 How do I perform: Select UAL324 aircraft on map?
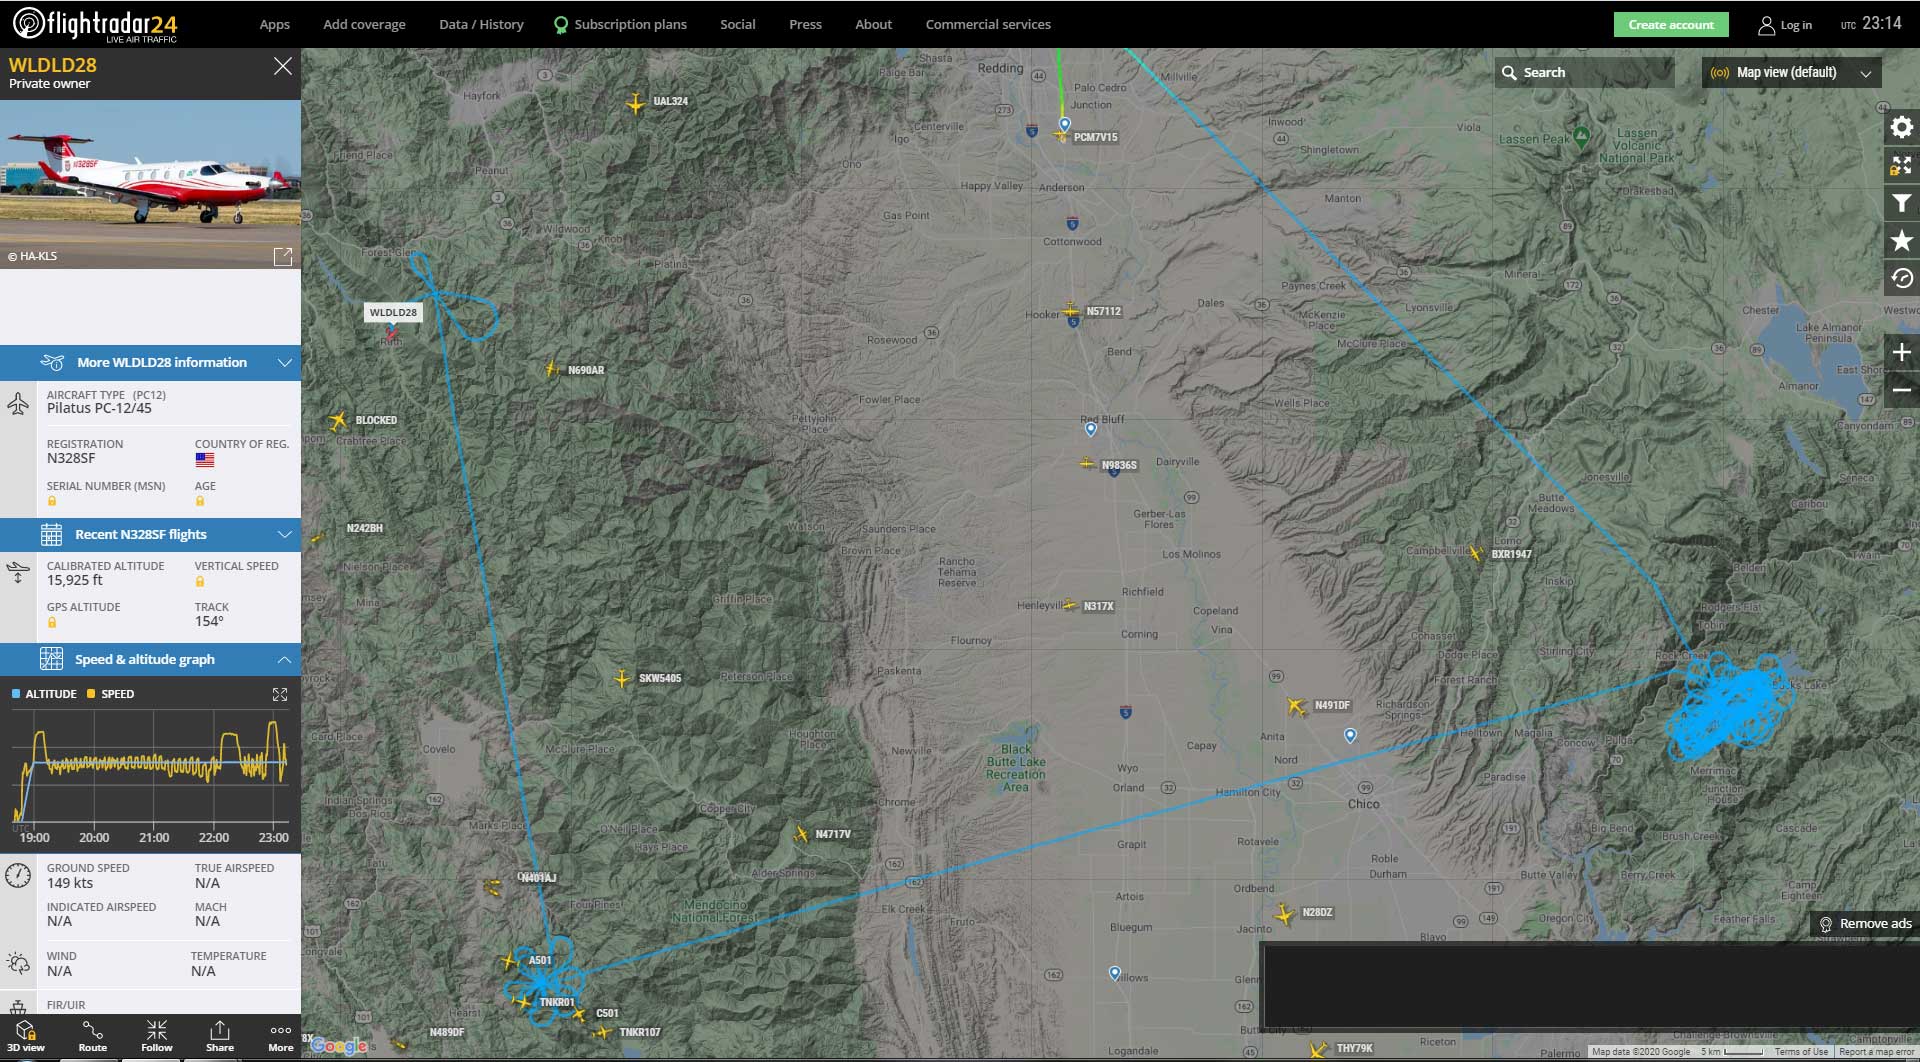(635, 103)
